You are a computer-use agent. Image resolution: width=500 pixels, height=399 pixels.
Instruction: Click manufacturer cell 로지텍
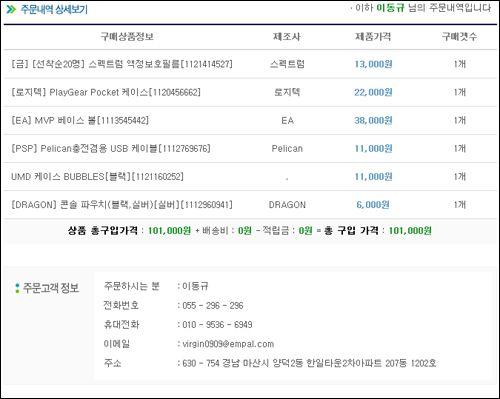[x=287, y=92]
